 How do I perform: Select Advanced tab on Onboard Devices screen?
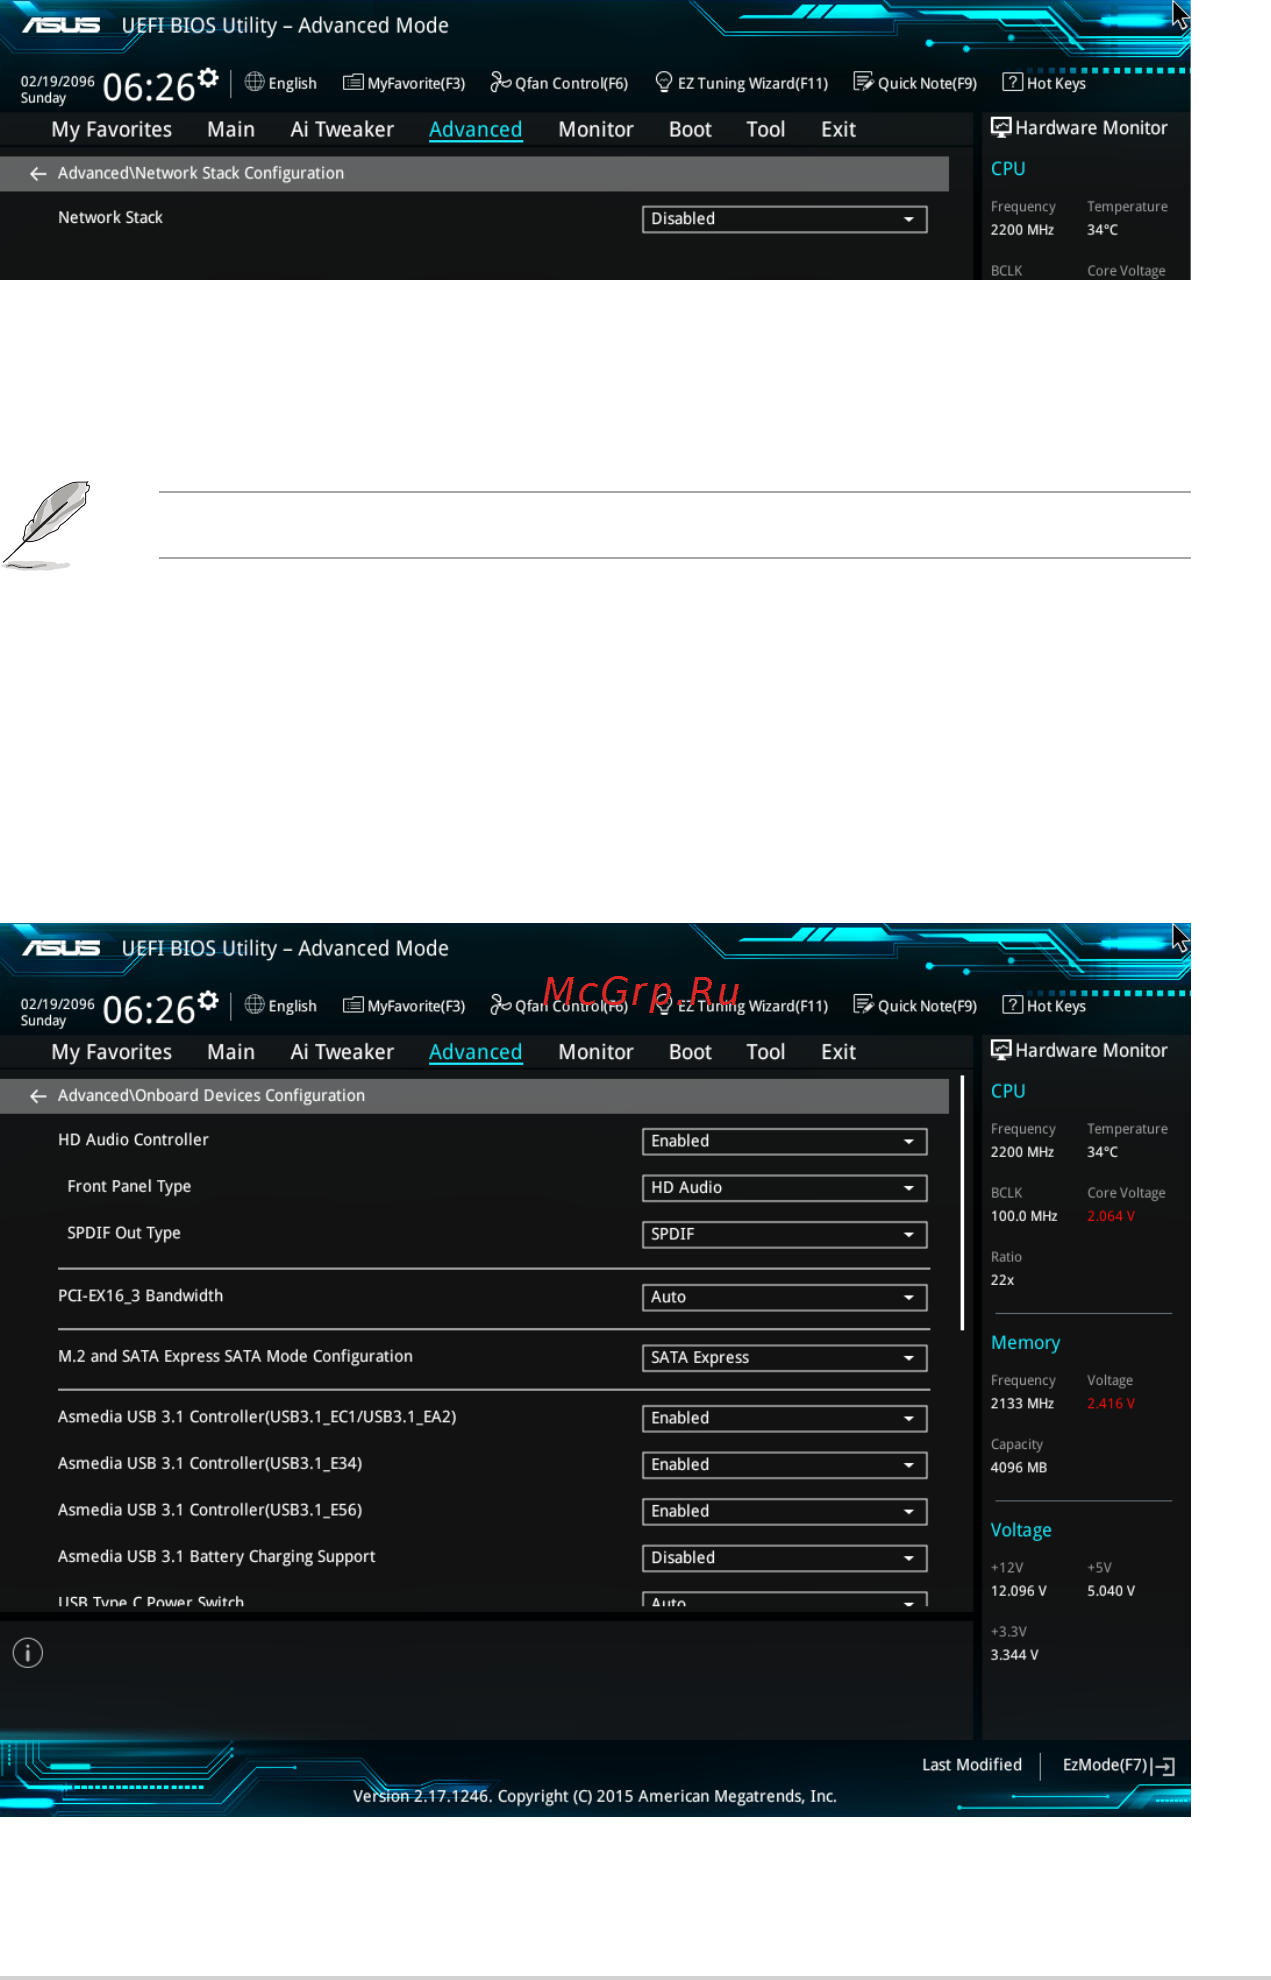pos(476,1052)
